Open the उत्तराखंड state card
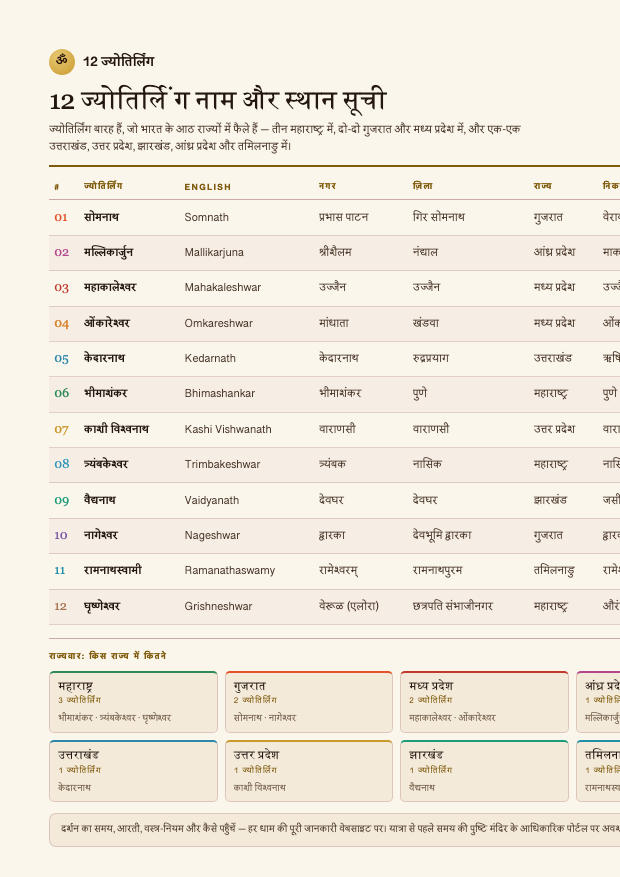This screenshot has height=877, width=620. [133, 771]
